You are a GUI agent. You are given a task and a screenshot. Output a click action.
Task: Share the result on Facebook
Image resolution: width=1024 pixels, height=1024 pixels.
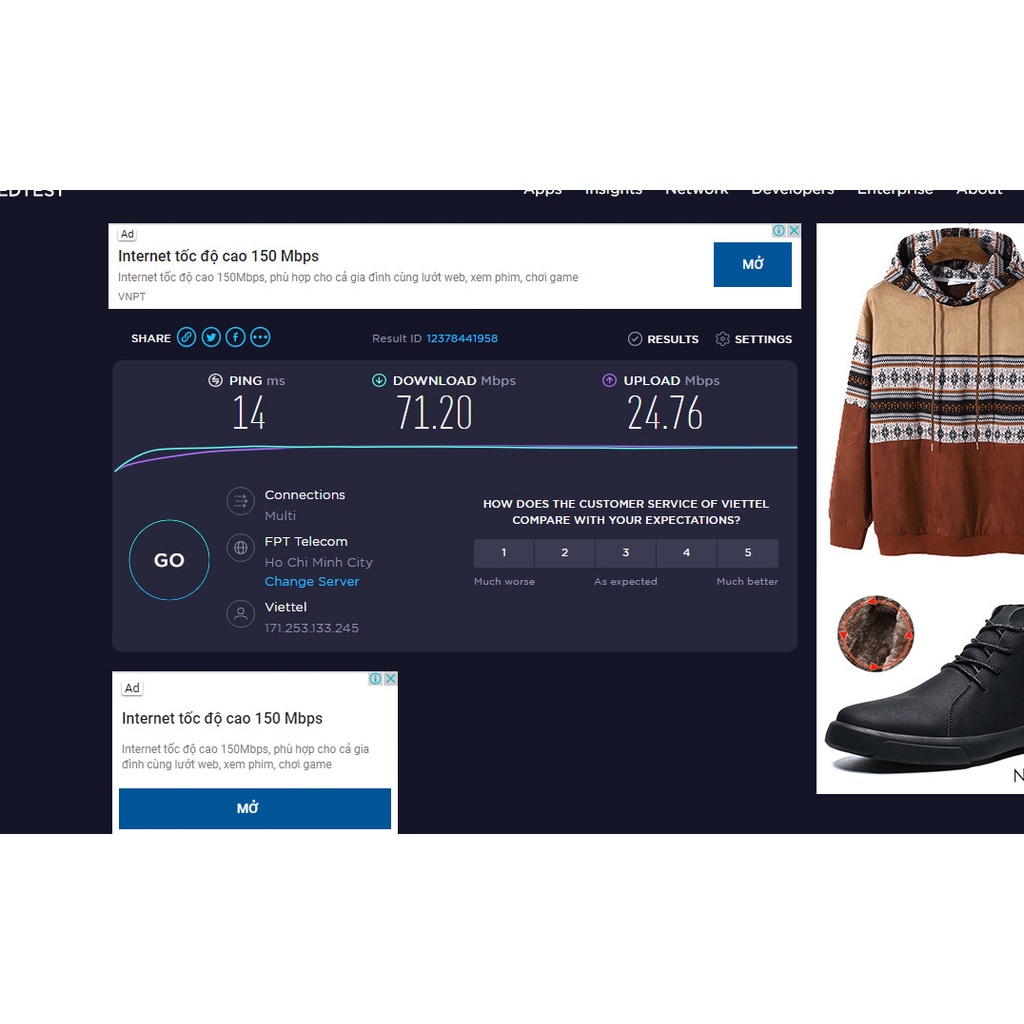tap(235, 338)
